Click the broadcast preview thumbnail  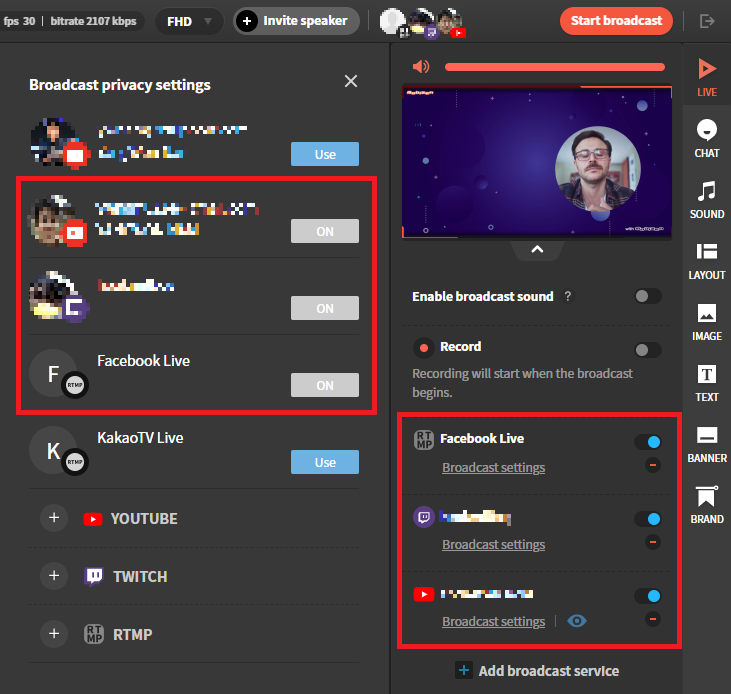coord(537,162)
